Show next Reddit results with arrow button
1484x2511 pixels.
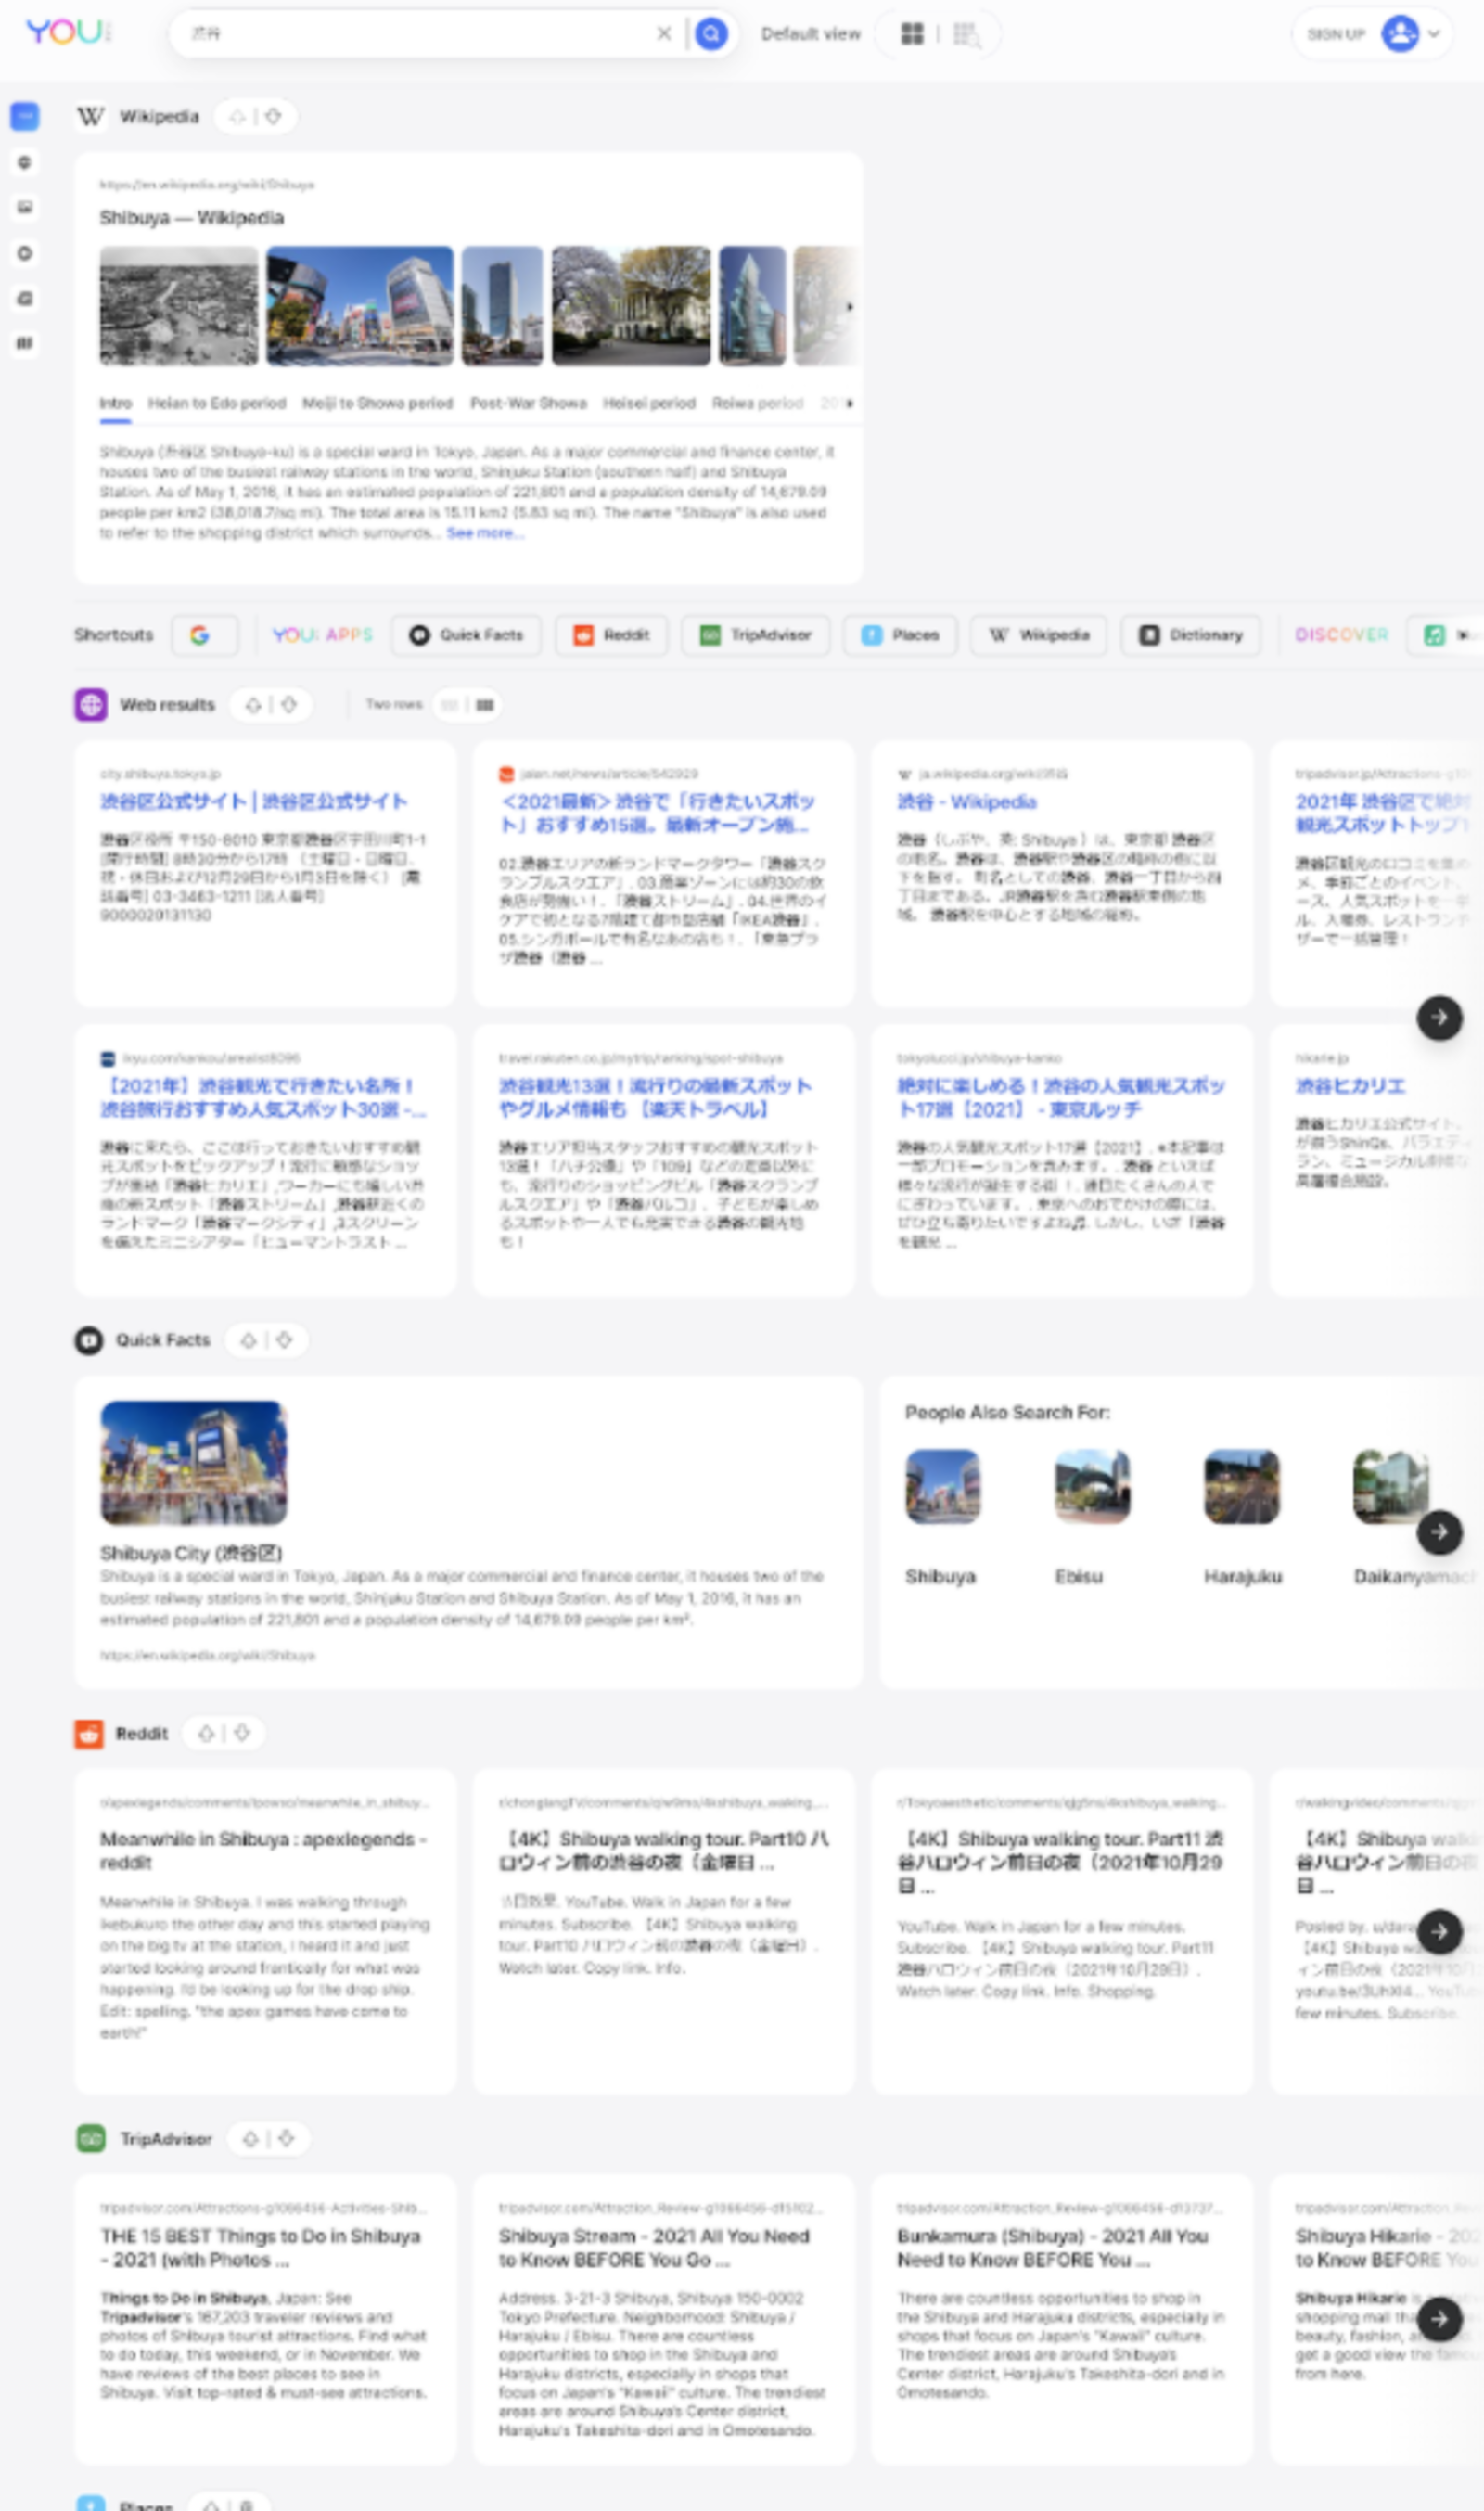click(1439, 1932)
